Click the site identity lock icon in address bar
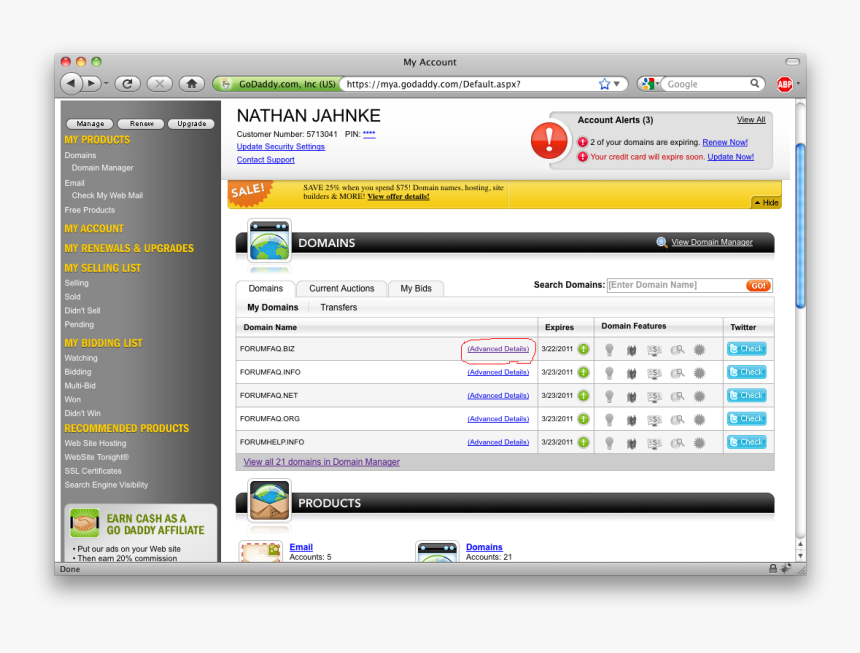The image size is (860, 653). pos(225,84)
